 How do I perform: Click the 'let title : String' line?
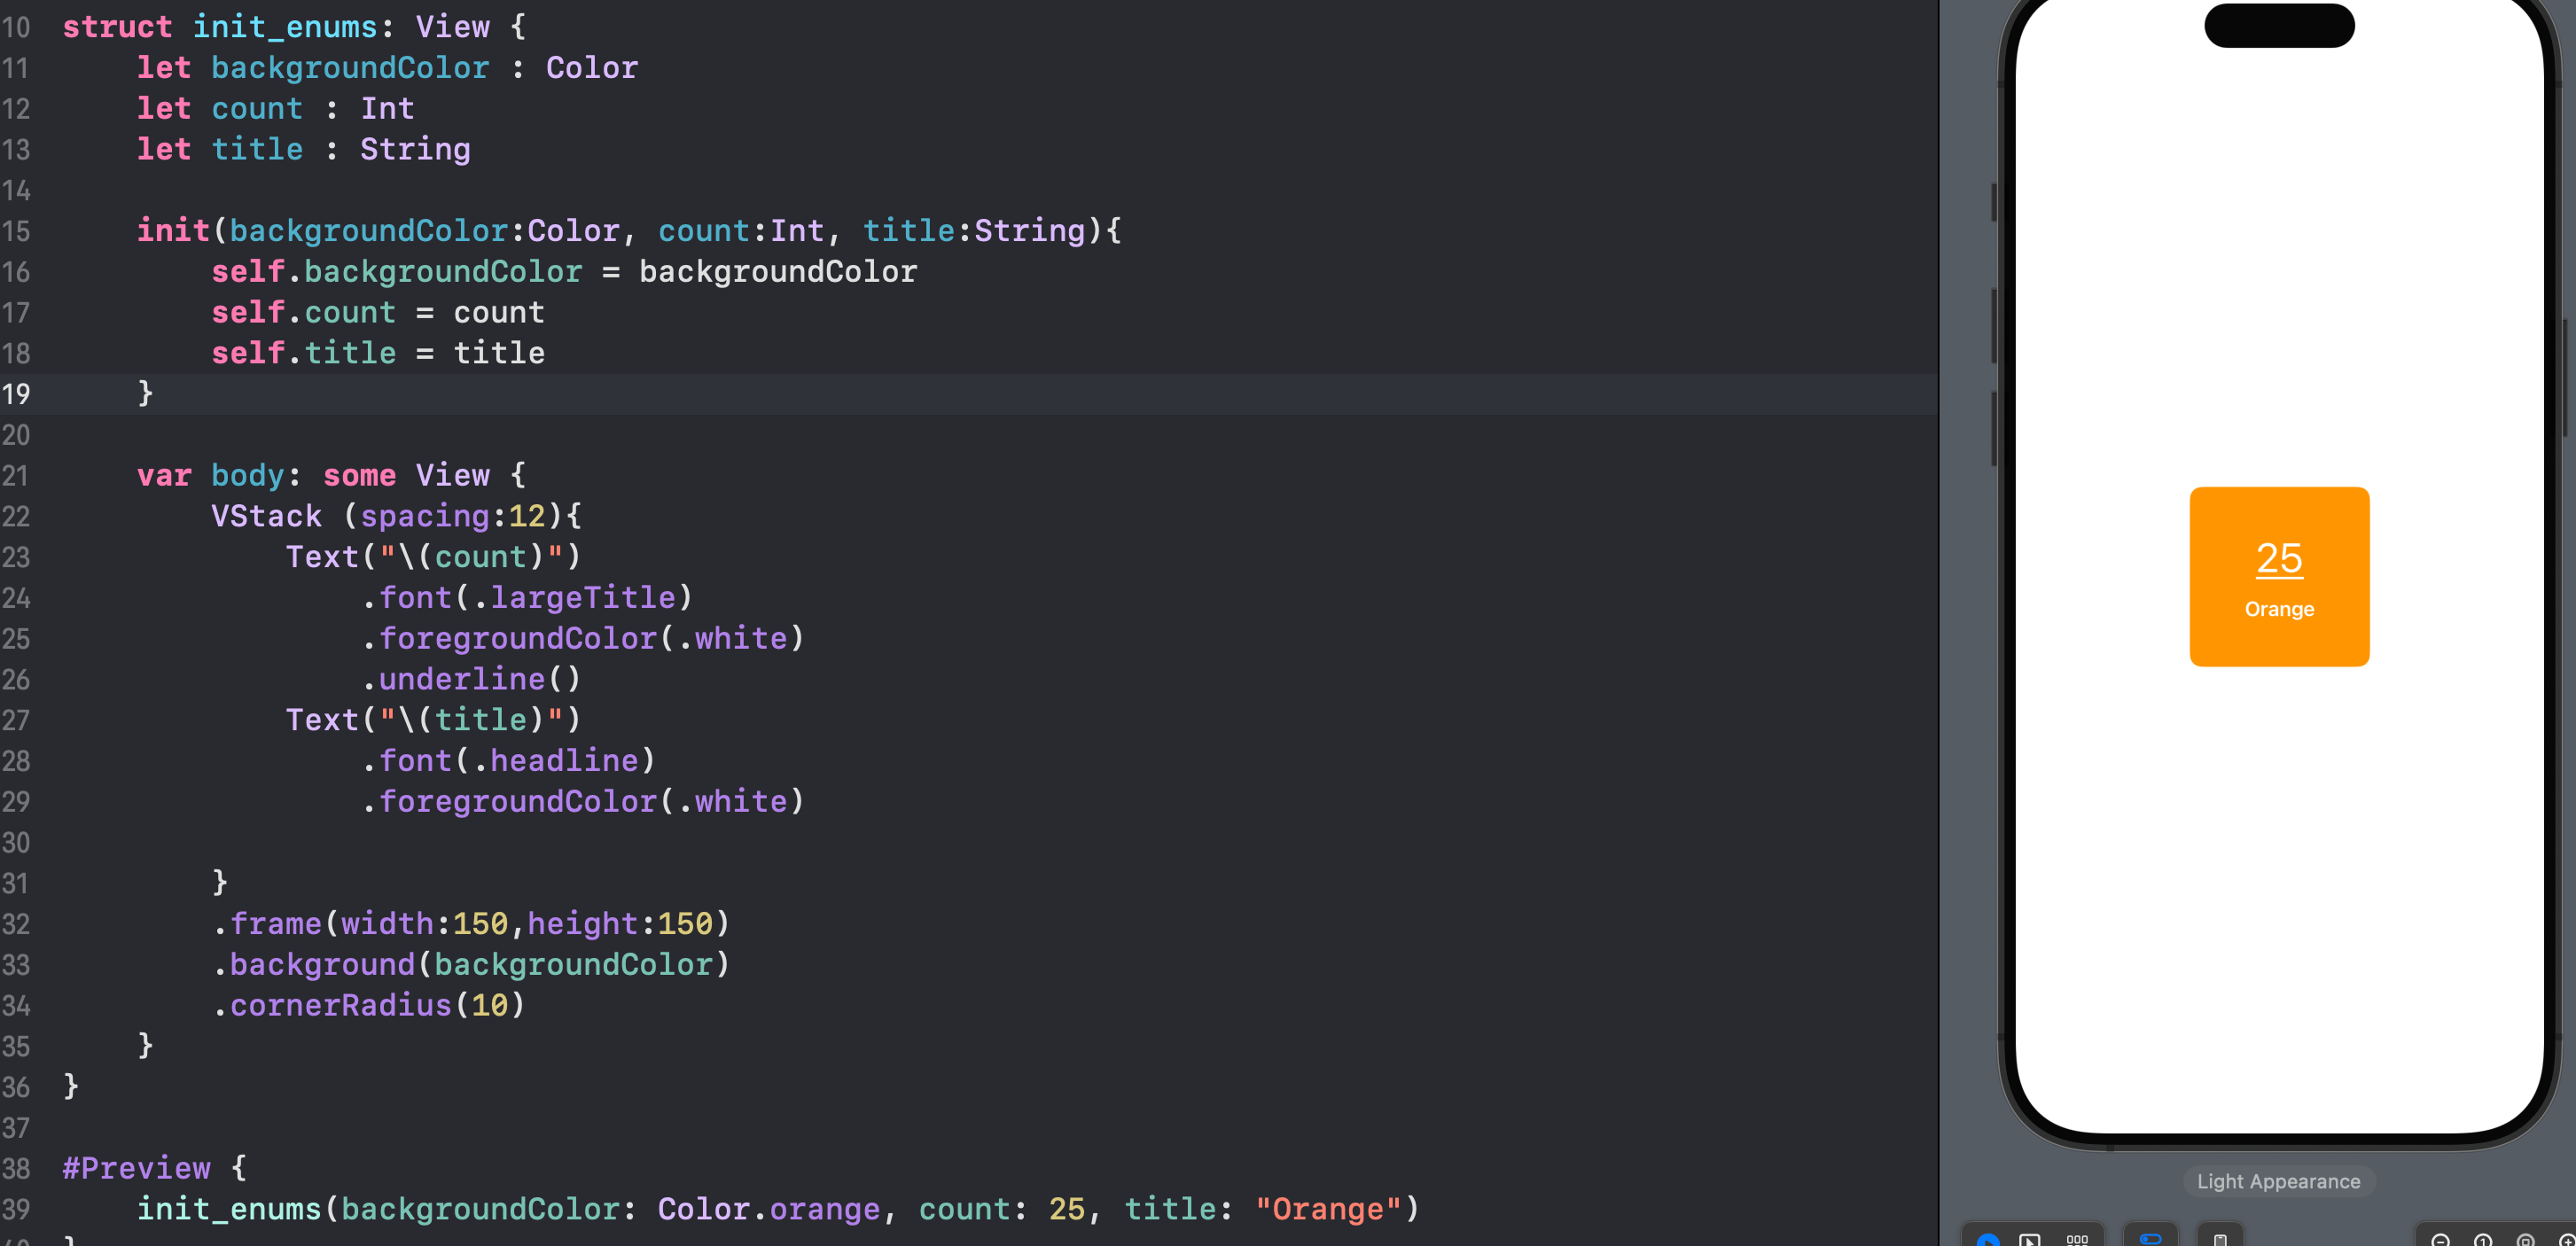coord(303,149)
